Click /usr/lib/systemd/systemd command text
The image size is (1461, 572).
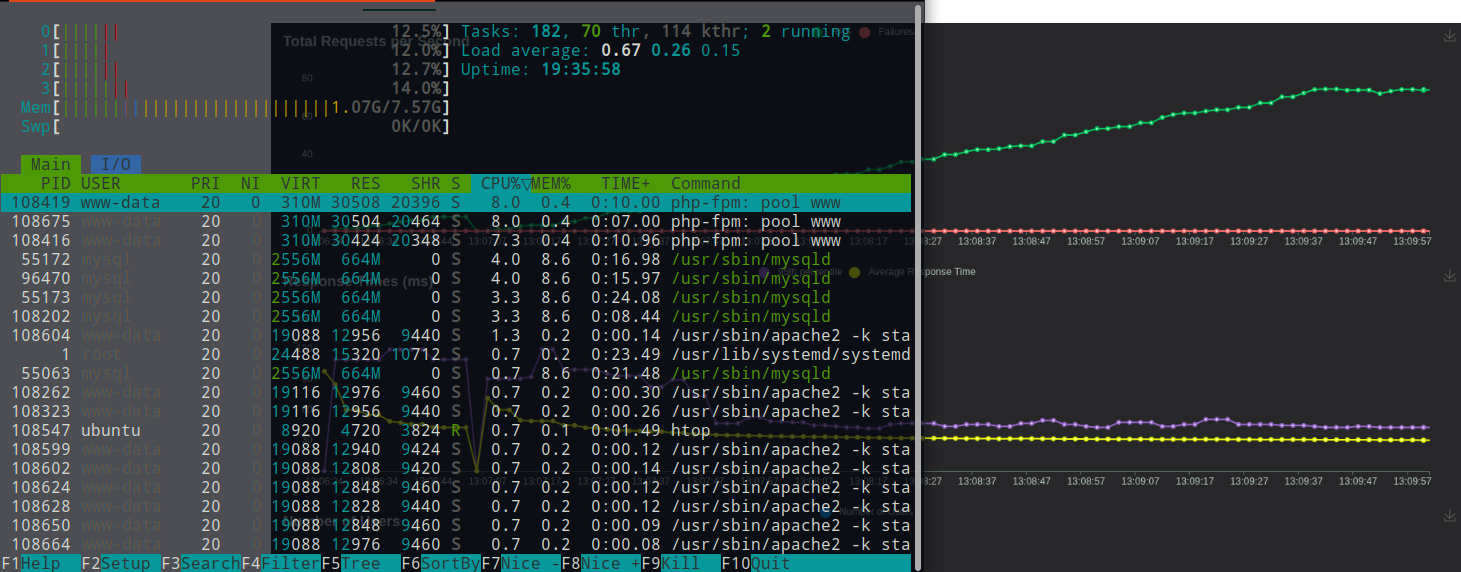tap(791, 355)
